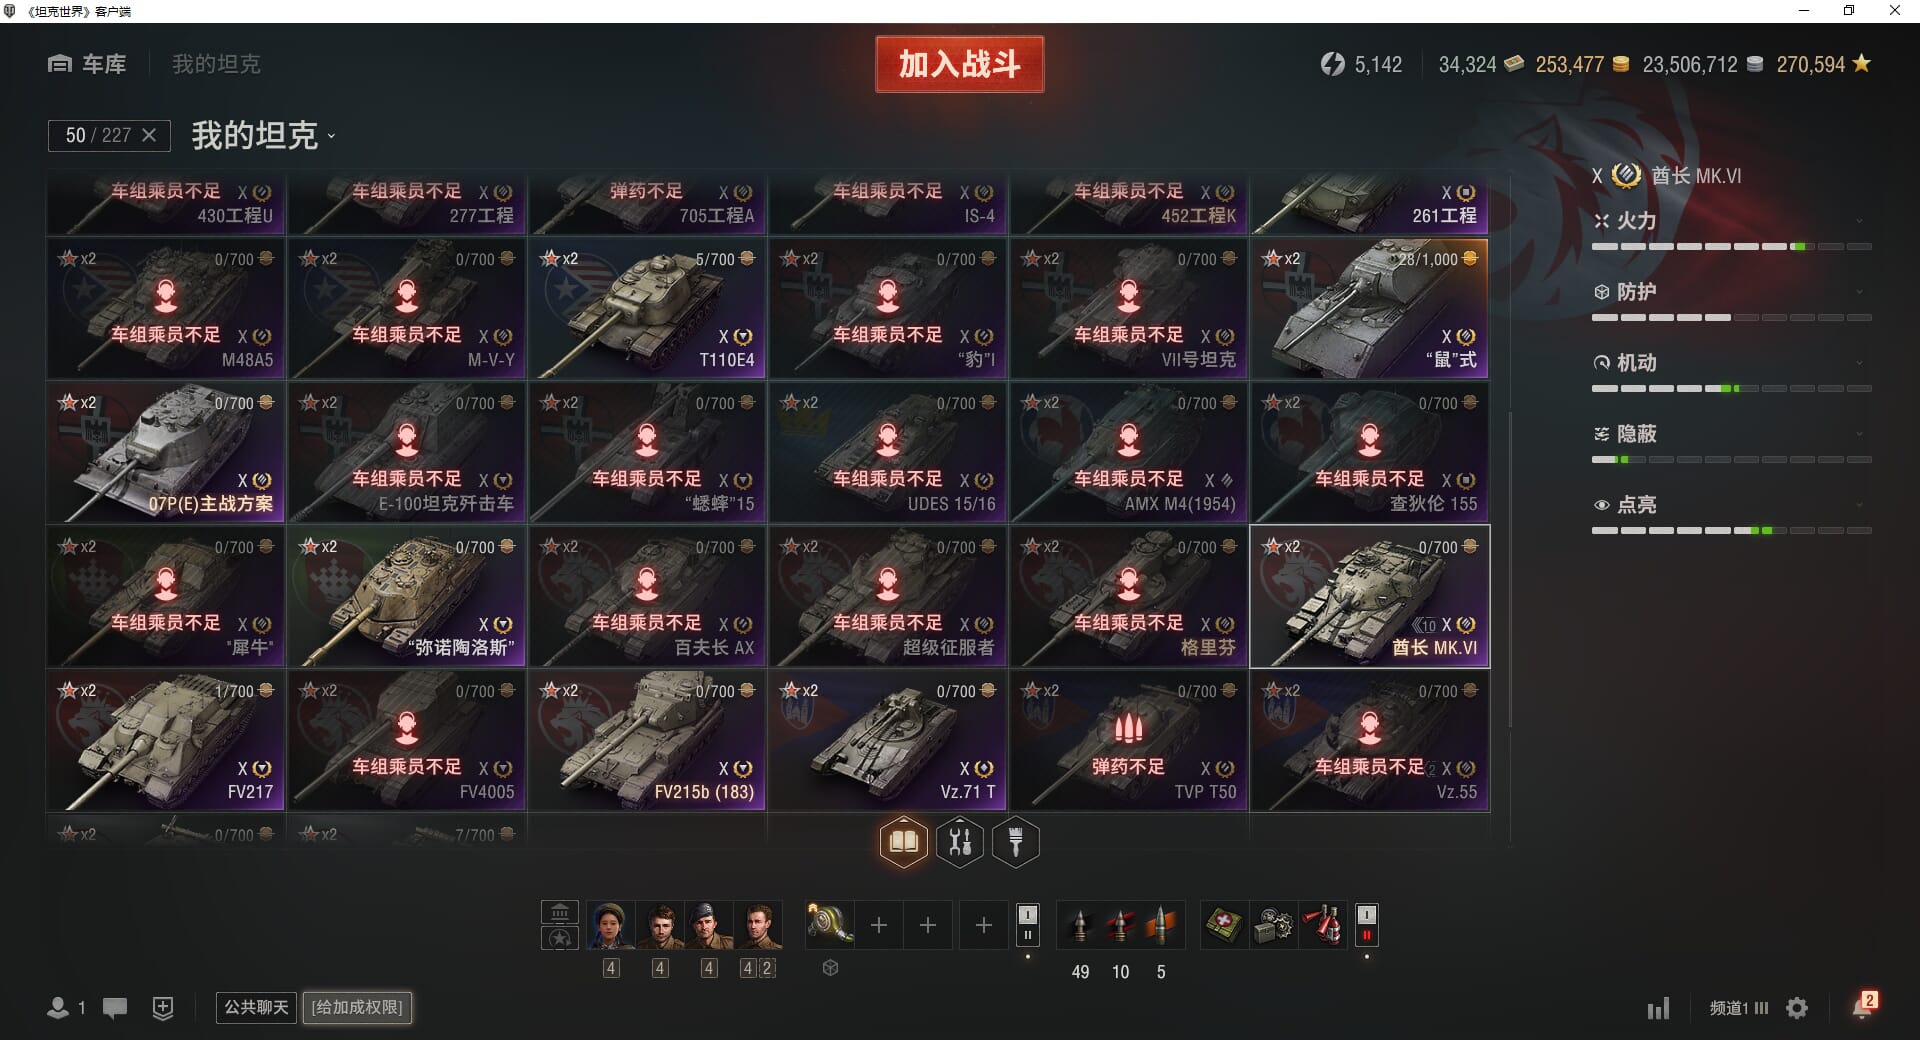The width and height of the screenshot is (1920, 1040).
Task: Click the [给加成权限] chat button
Action: click(357, 1007)
